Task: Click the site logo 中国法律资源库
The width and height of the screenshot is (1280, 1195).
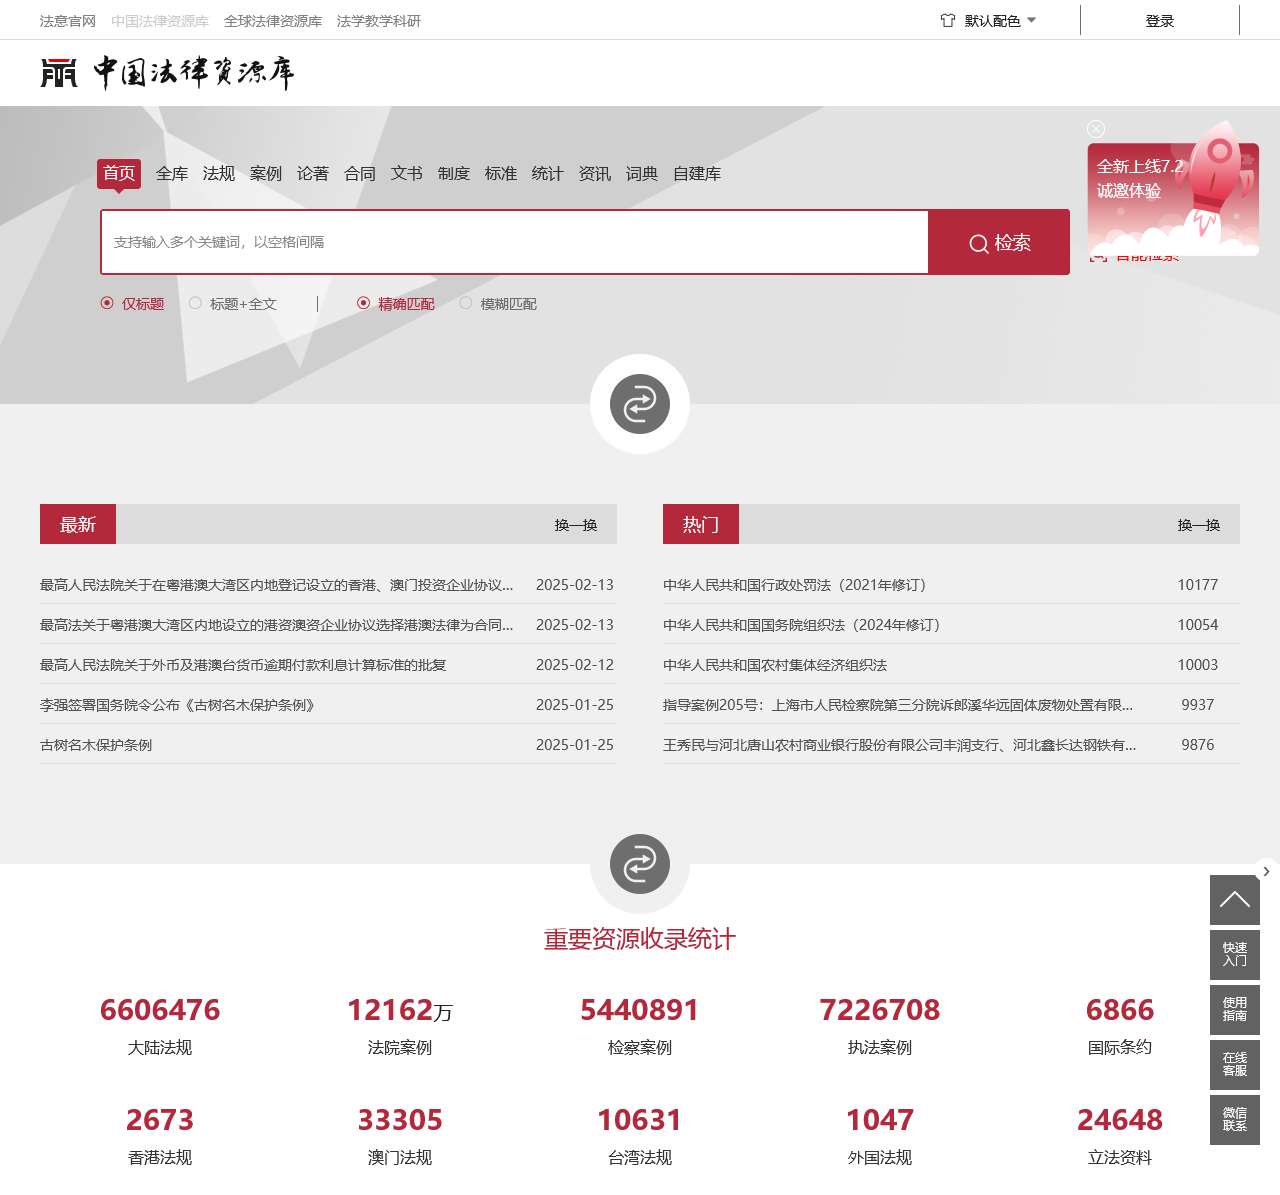Action: [x=167, y=73]
